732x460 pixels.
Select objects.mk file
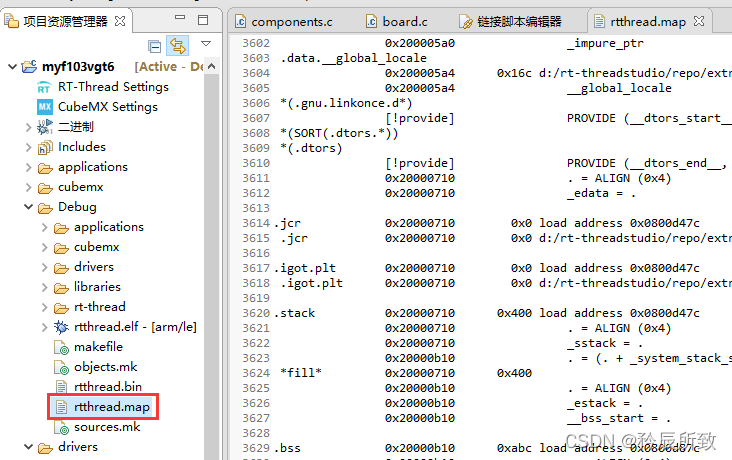[106, 367]
